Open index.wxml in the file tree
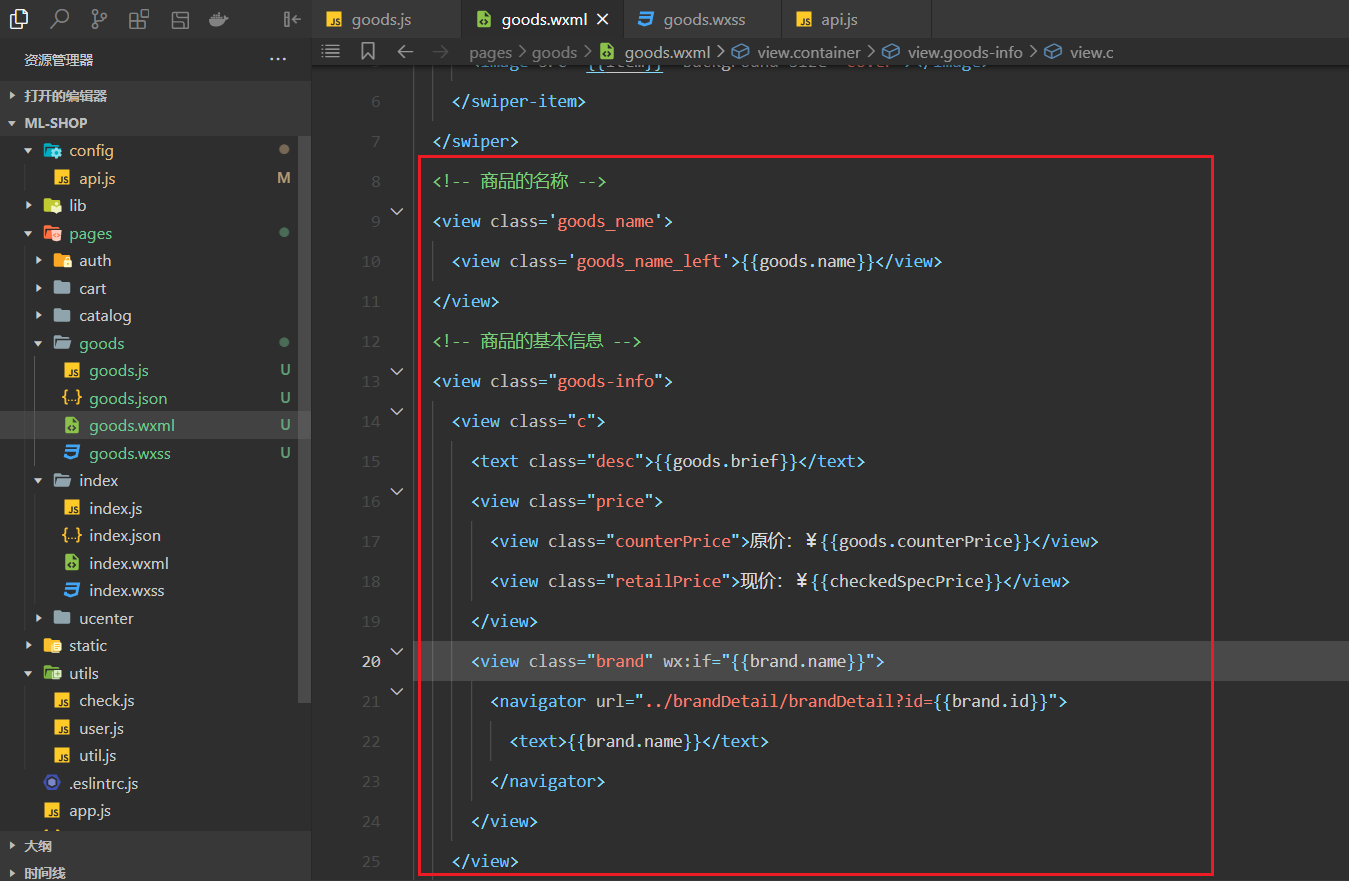This screenshot has width=1349, height=881. point(128,563)
